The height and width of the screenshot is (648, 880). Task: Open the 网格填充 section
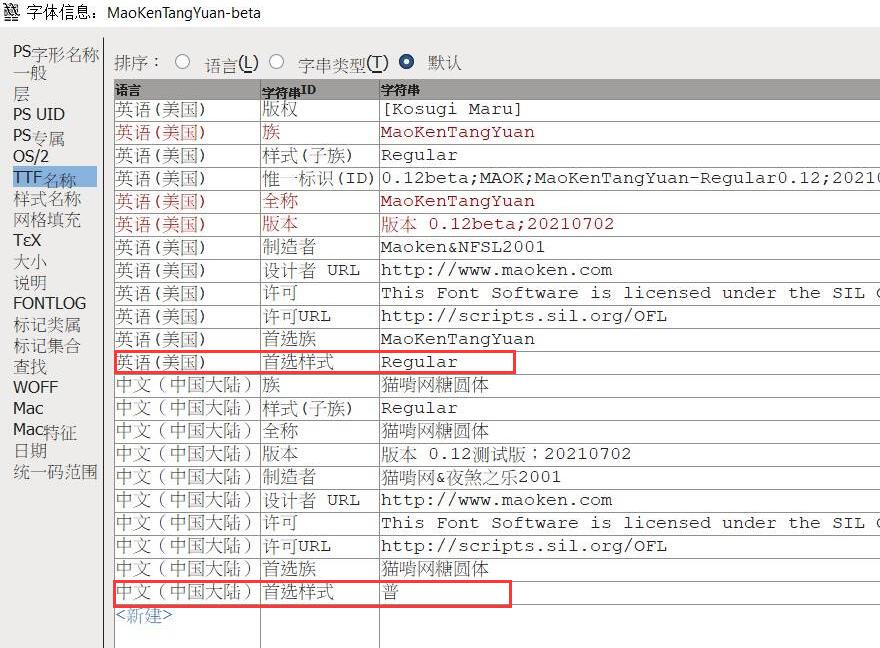47,220
